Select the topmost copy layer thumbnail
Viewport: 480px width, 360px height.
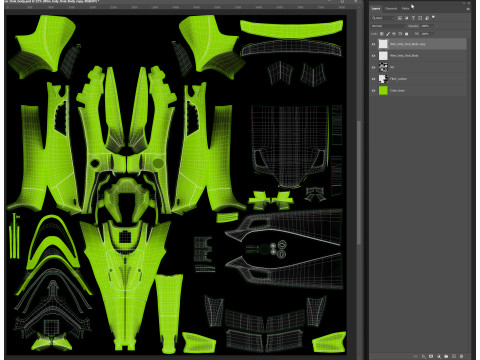click(x=383, y=44)
